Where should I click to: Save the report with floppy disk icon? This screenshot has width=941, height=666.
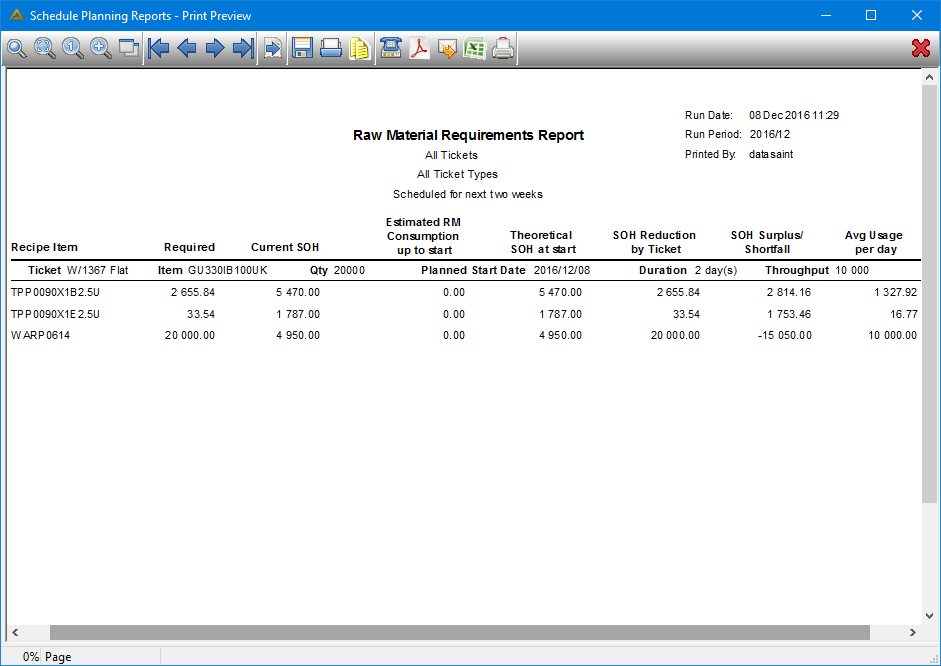click(x=302, y=48)
